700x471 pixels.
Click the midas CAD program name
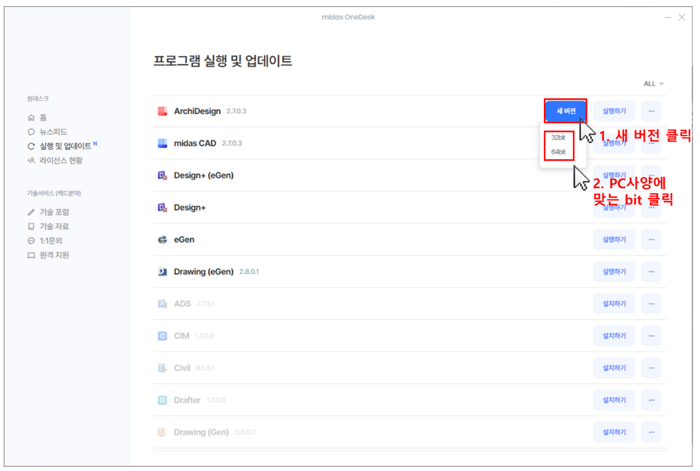click(x=195, y=143)
